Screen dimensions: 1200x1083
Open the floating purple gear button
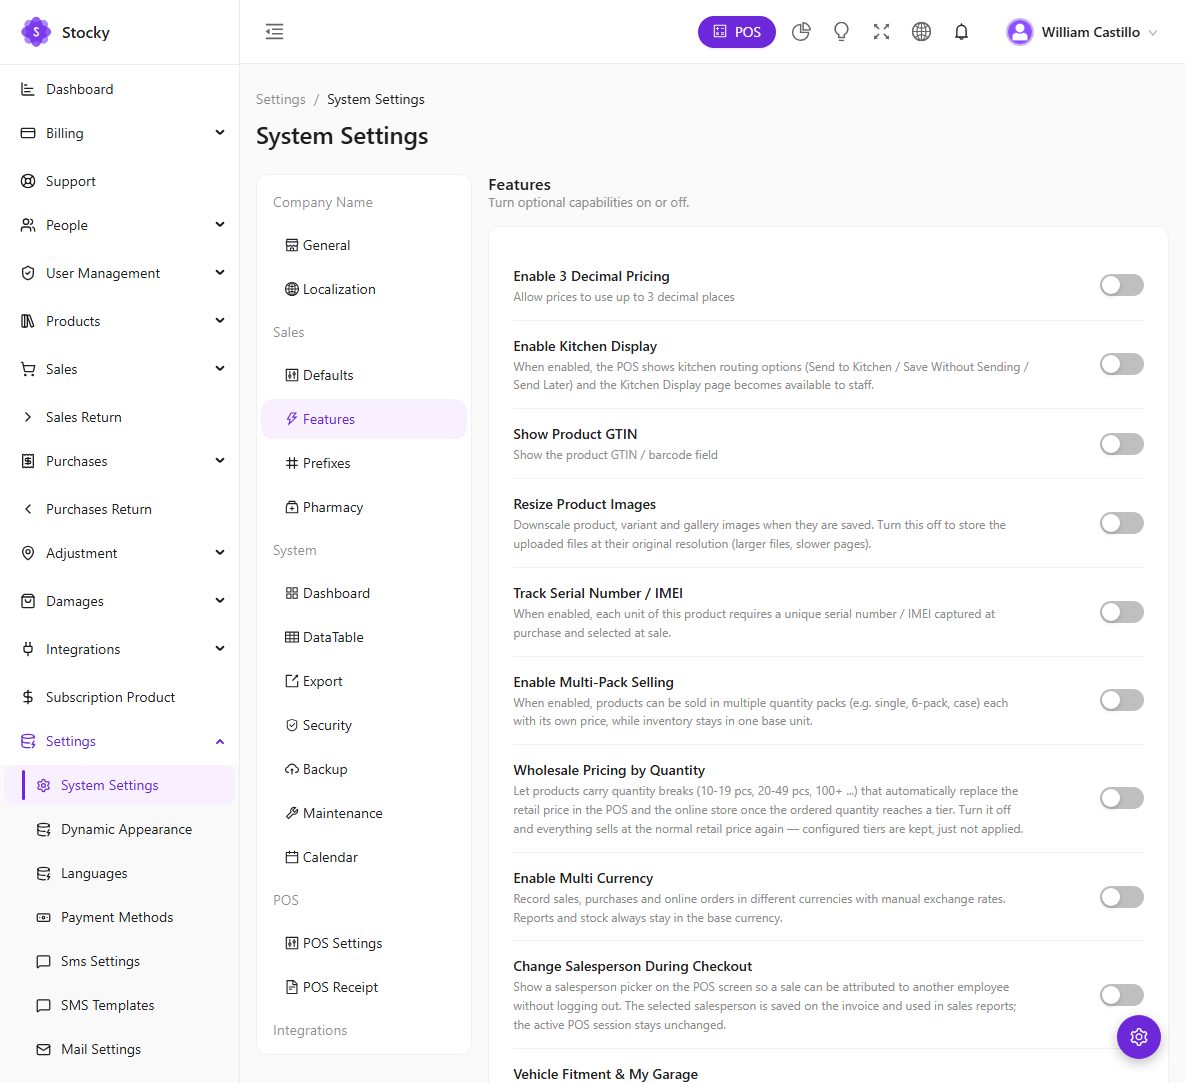point(1139,1037)
